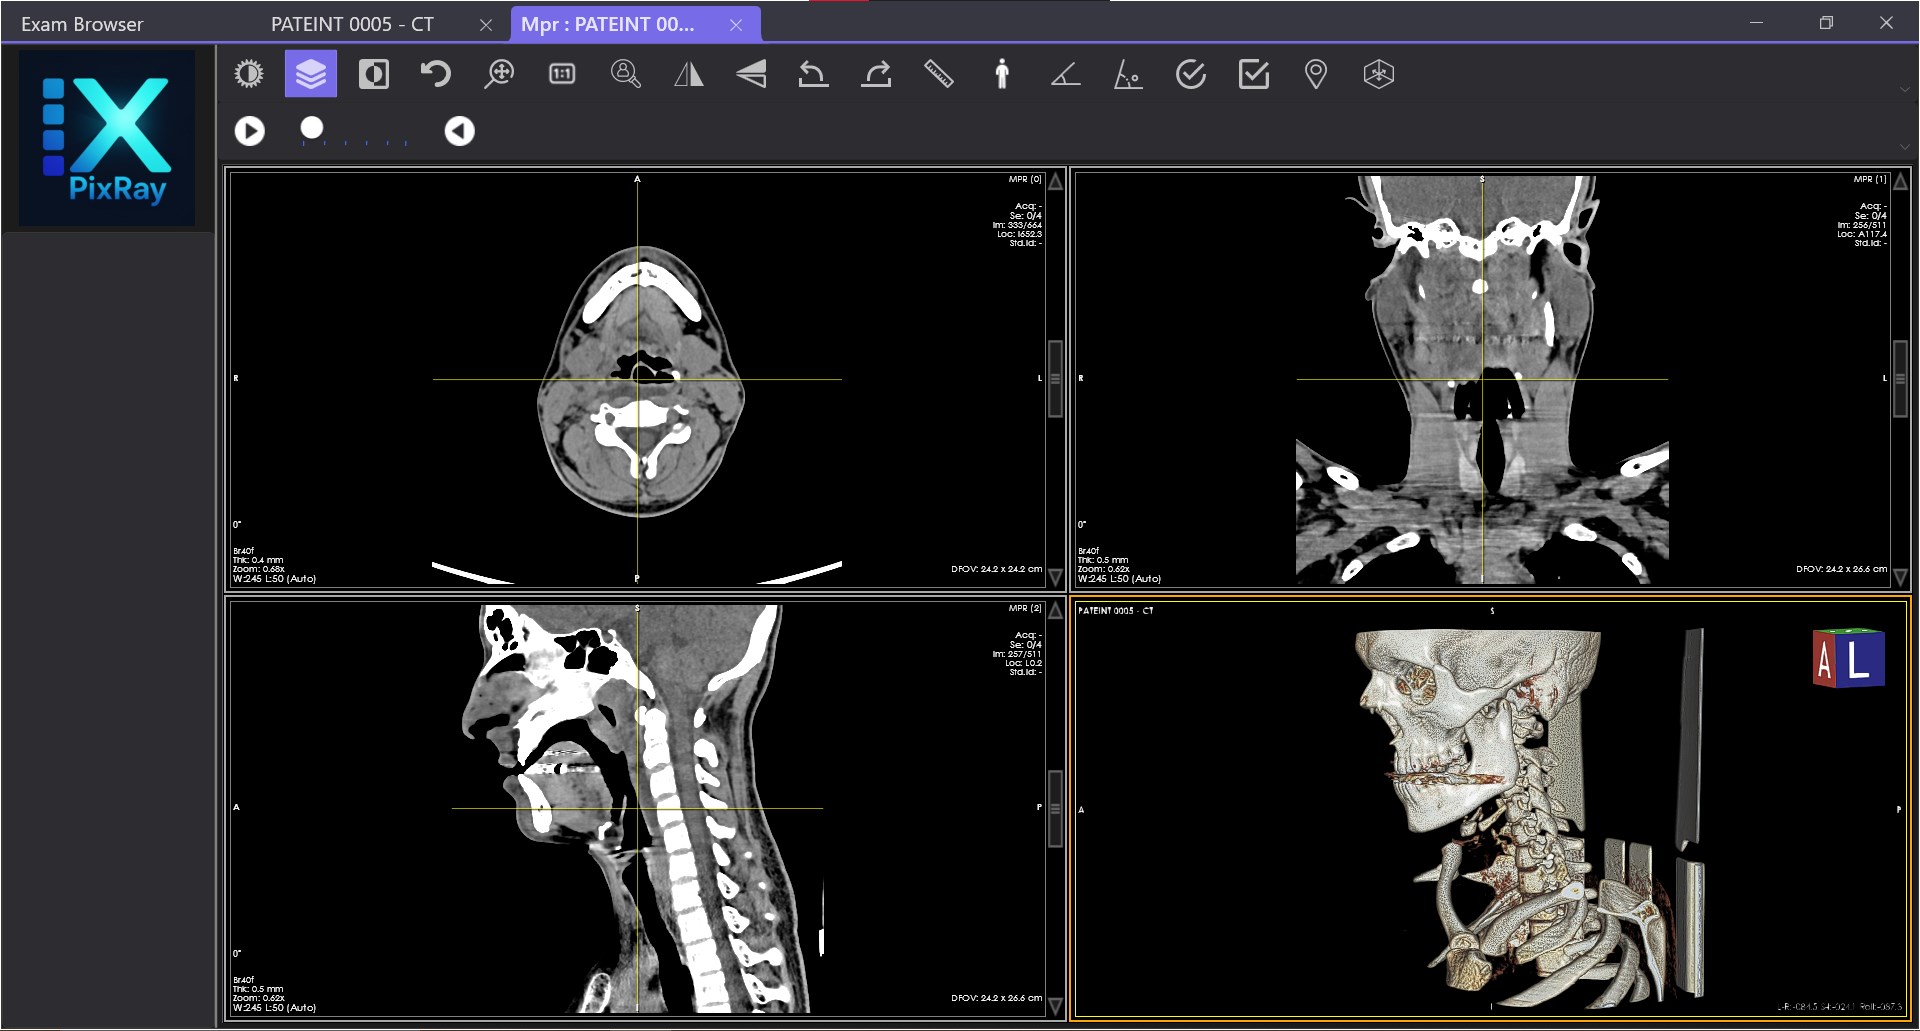Toggle horizontal flip of the image
Screen dimensions: 1920x1031
[x=689, y=73]
